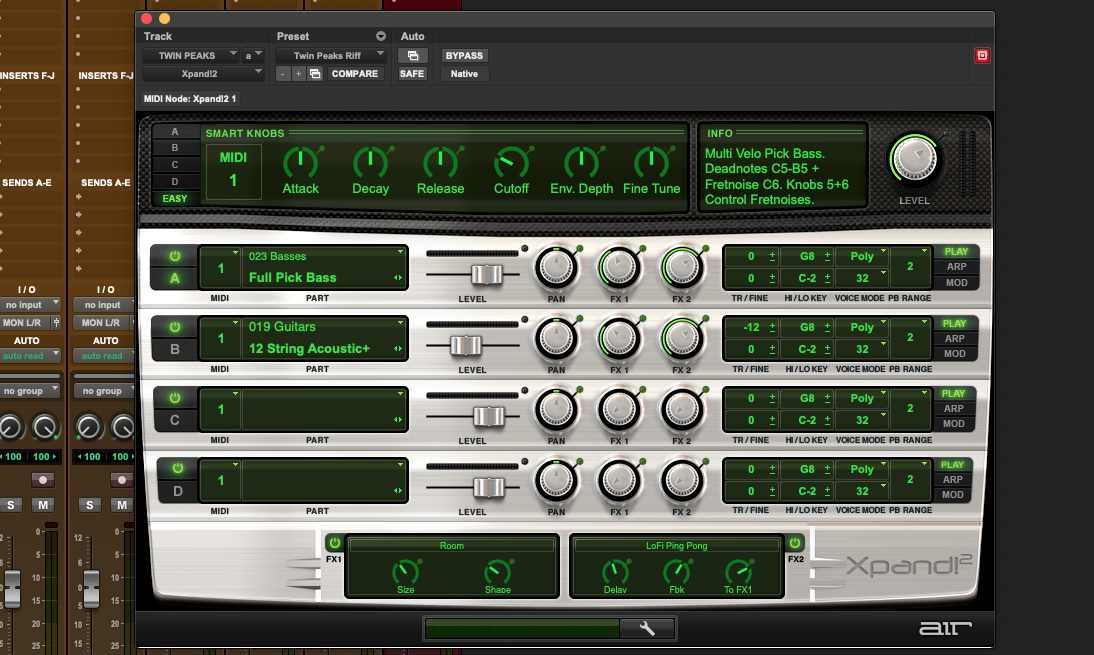Image resolution: width=1094 pixels, height=655 pixels.
Task: Click the Decay smart knob
Action: coord(370,163)
